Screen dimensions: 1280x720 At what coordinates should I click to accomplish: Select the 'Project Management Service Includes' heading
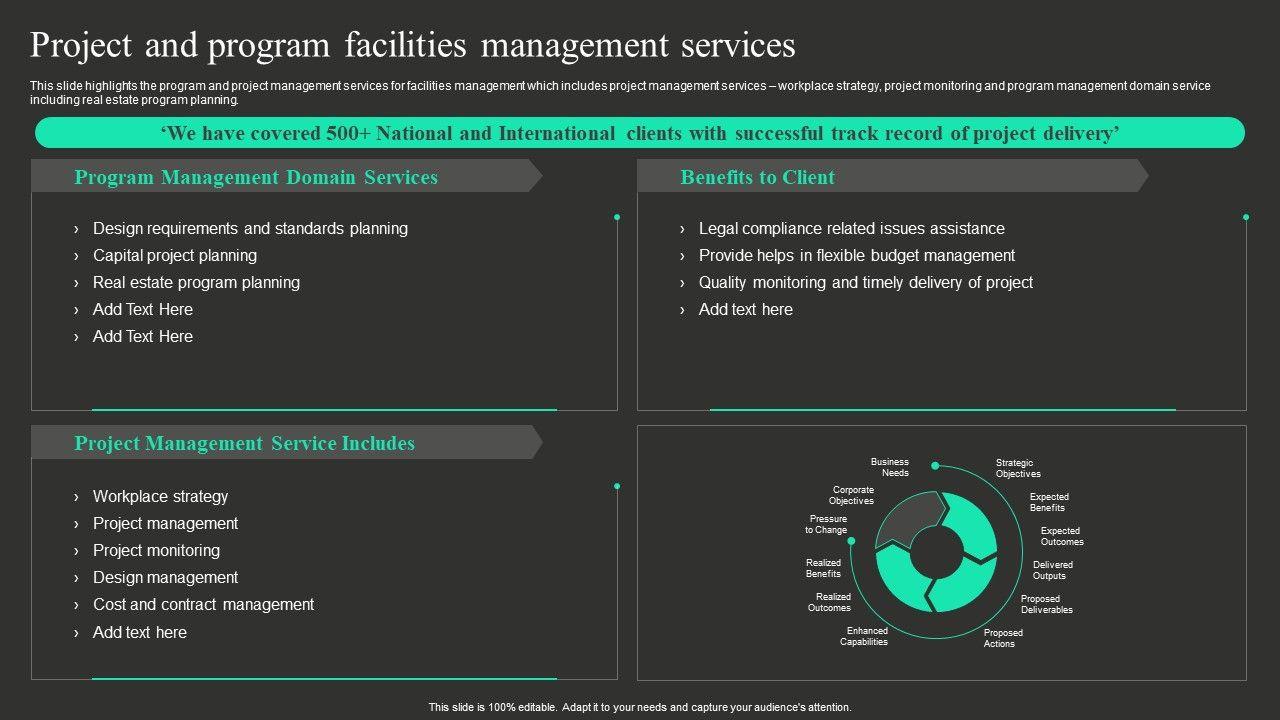[x=244, y=443]
